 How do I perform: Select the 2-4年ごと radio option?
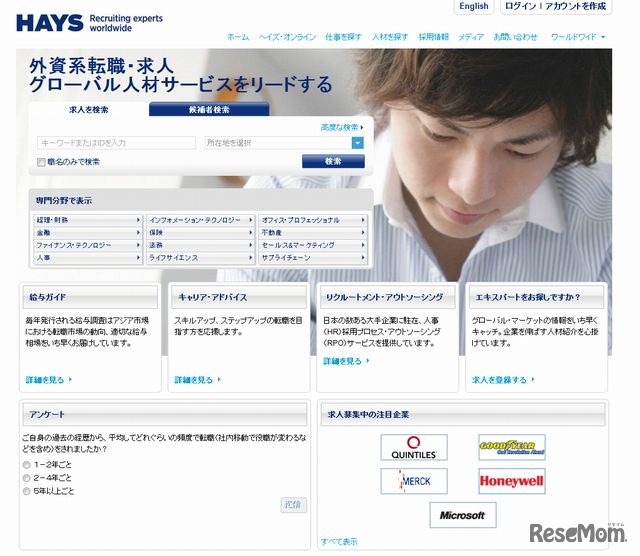click(x=27, y=478)
